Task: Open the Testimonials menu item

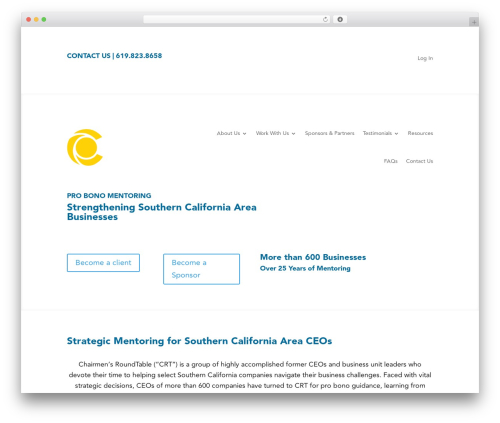Action: click(x=377, y=133)
